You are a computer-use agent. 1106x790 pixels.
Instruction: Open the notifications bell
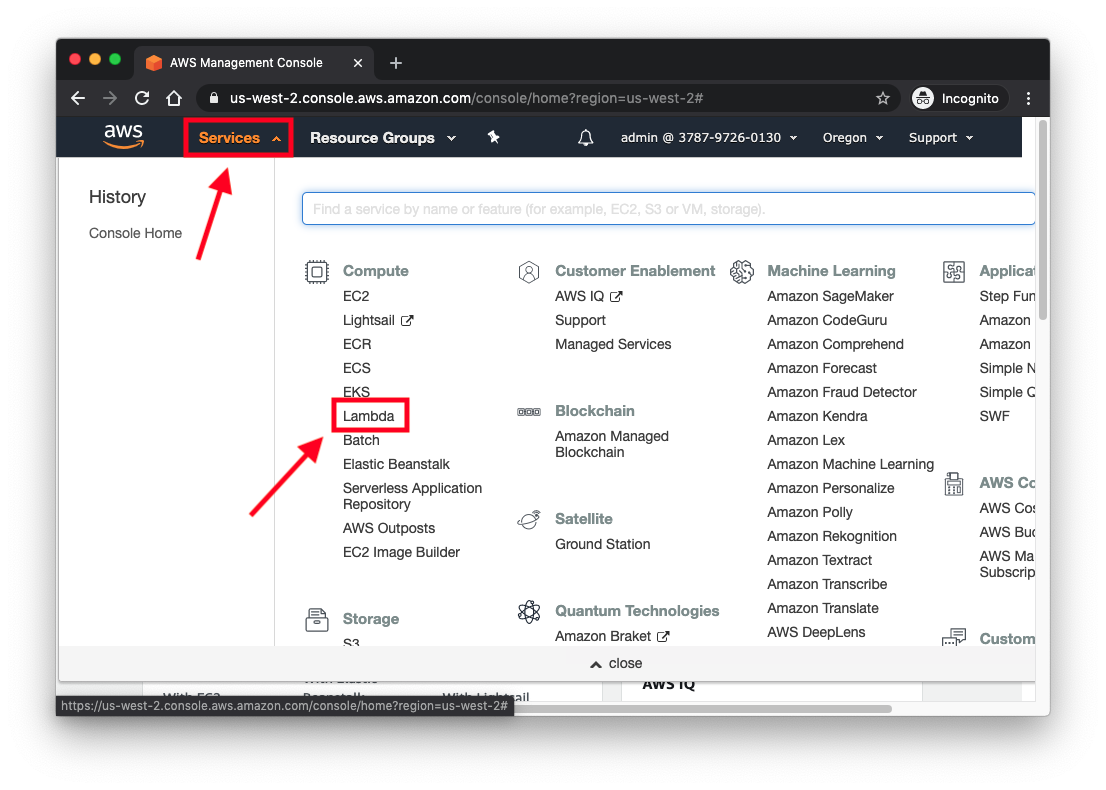(x=585, y=138)
